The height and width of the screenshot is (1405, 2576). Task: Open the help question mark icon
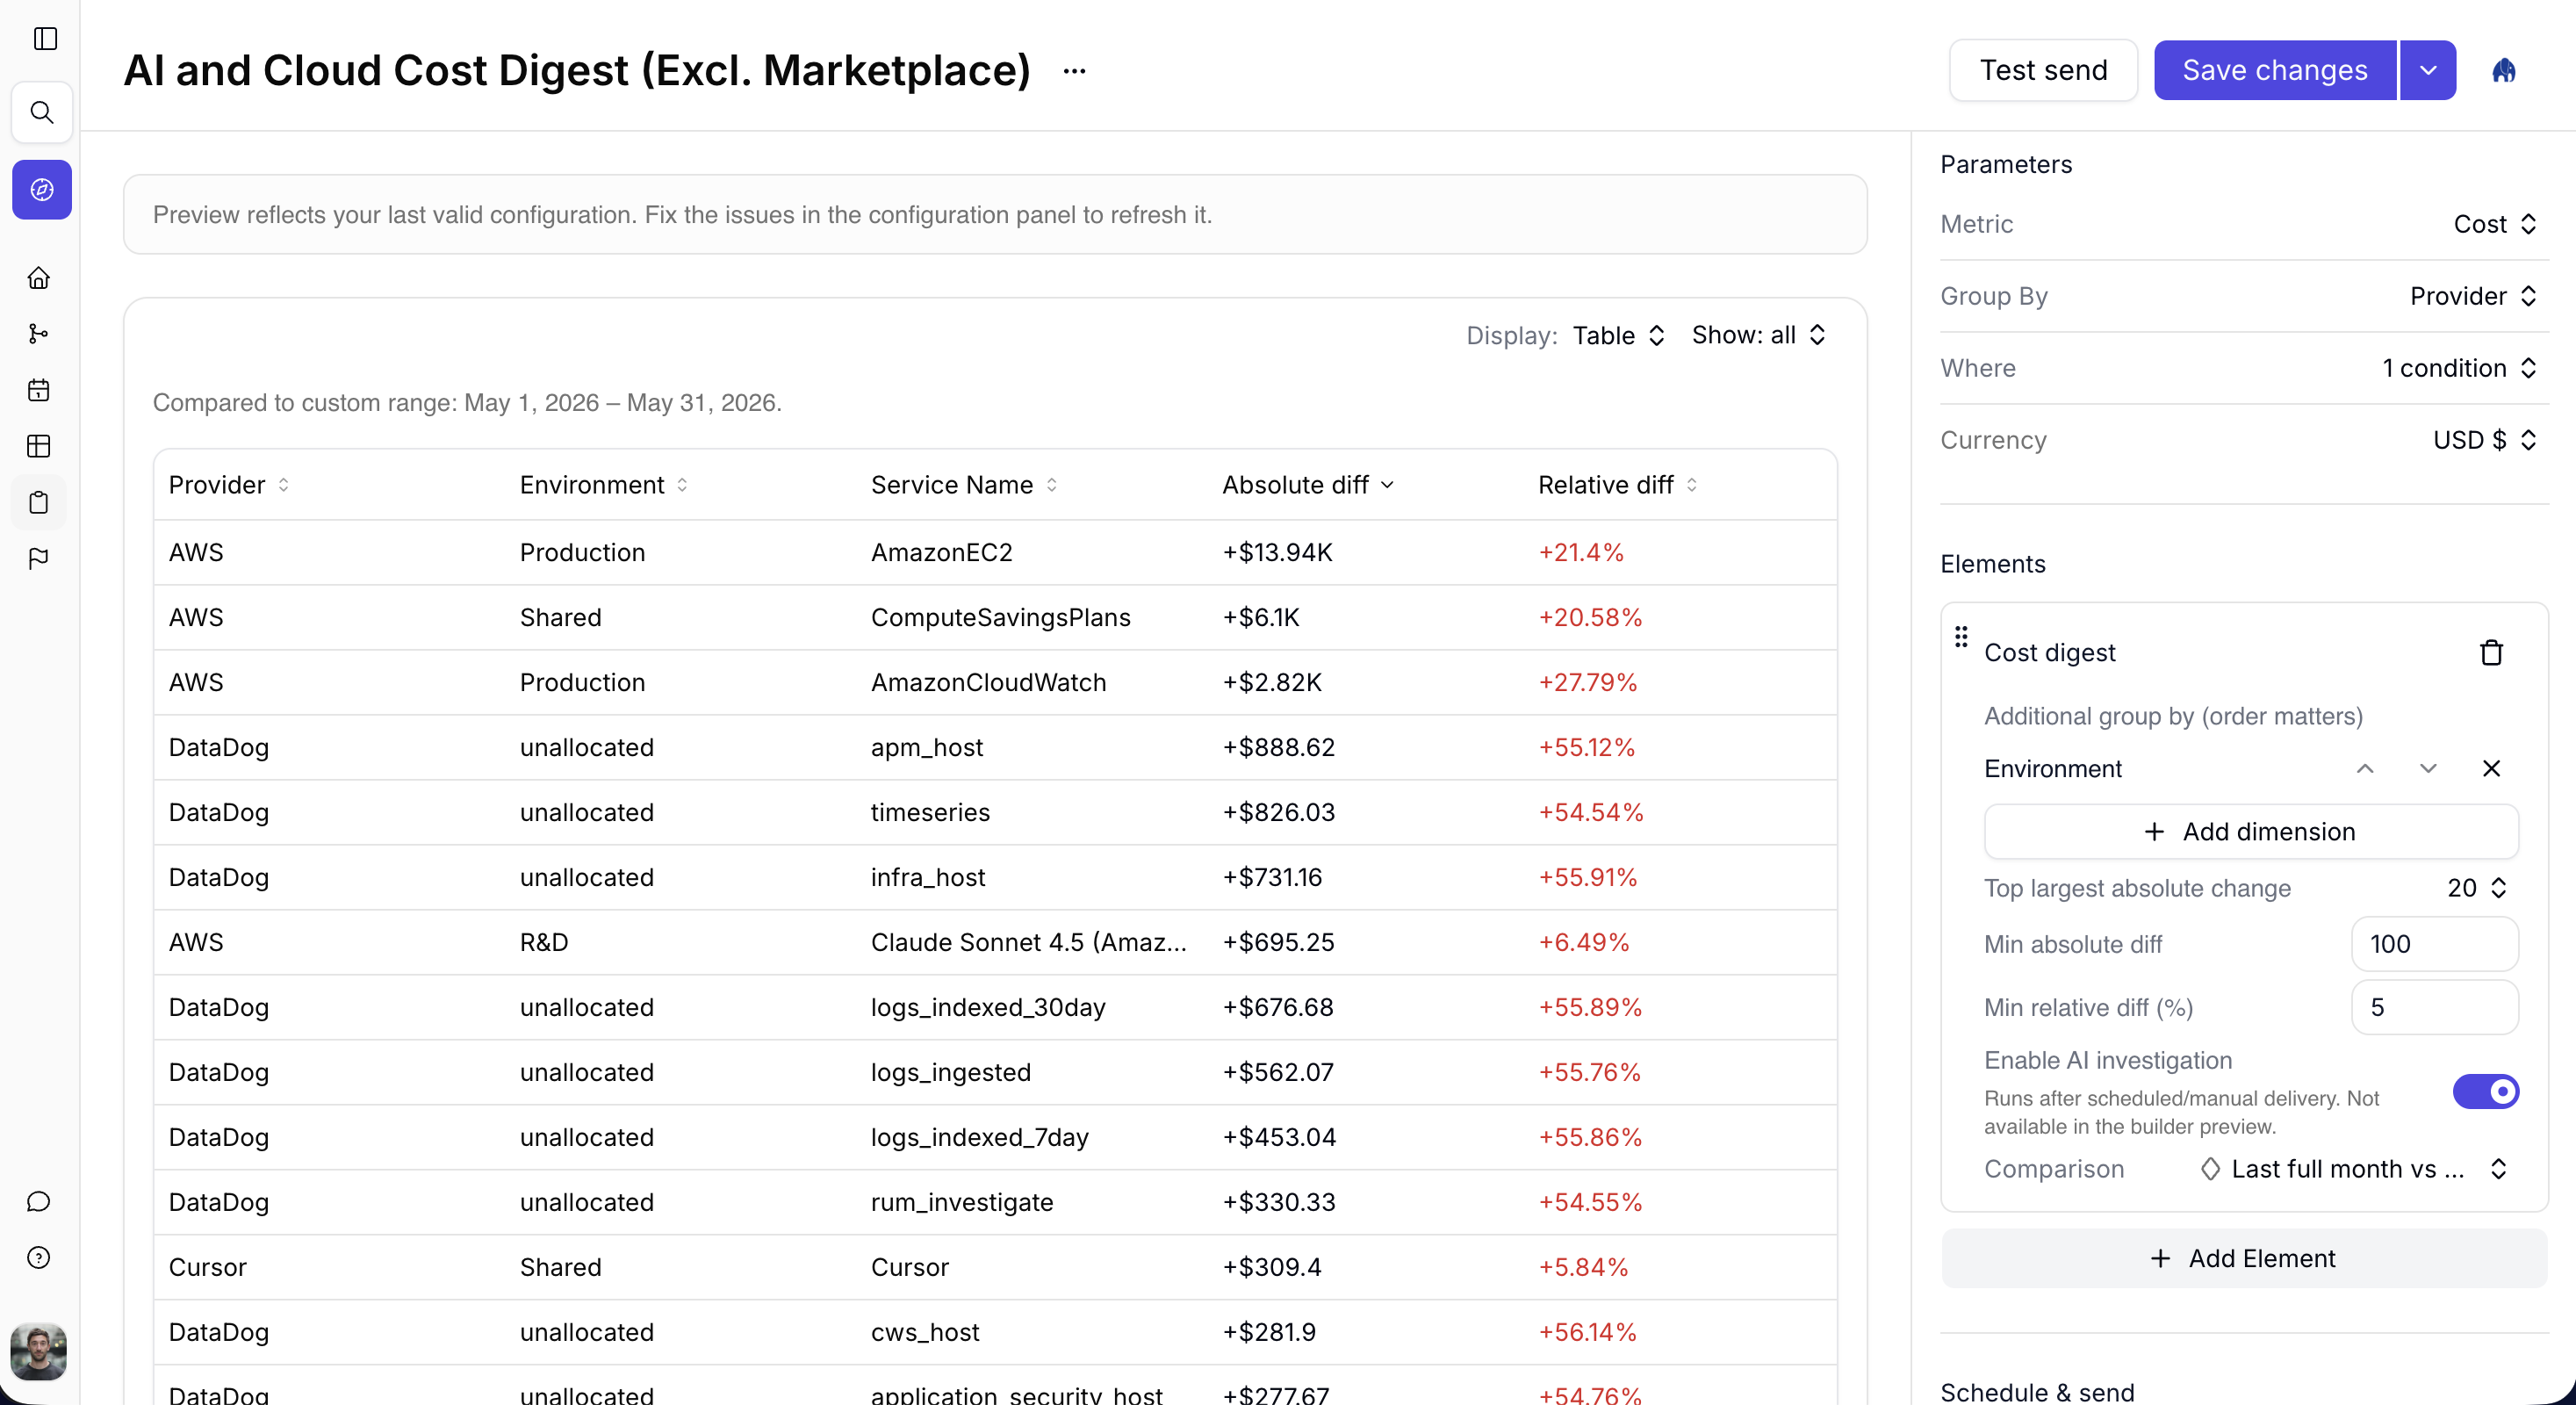point(39,1257)
